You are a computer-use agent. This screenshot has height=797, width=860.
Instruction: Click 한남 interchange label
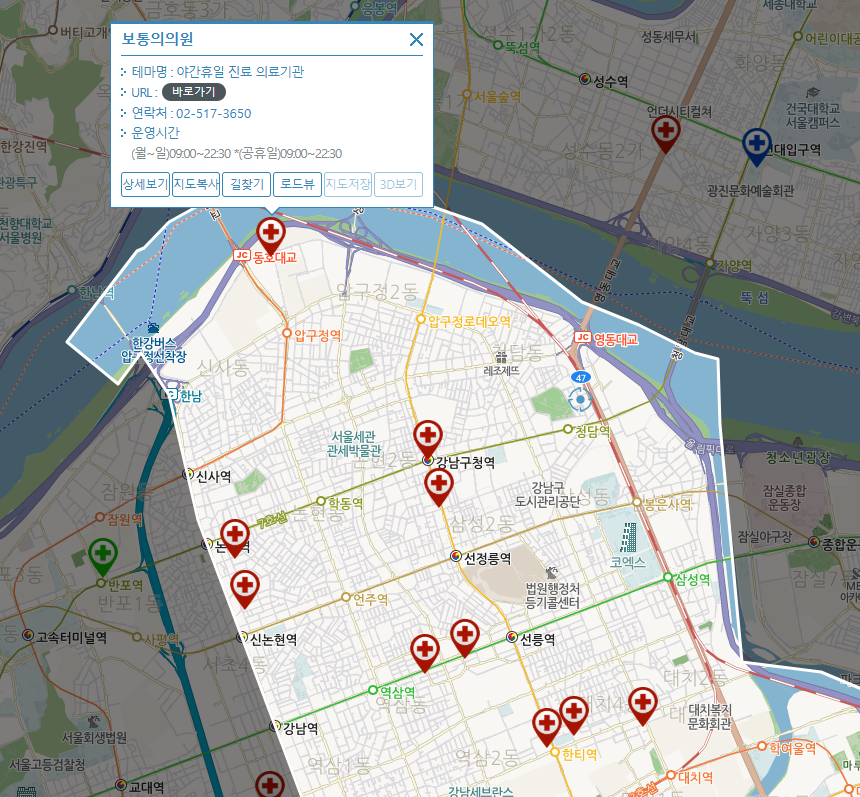click(191, 396)
